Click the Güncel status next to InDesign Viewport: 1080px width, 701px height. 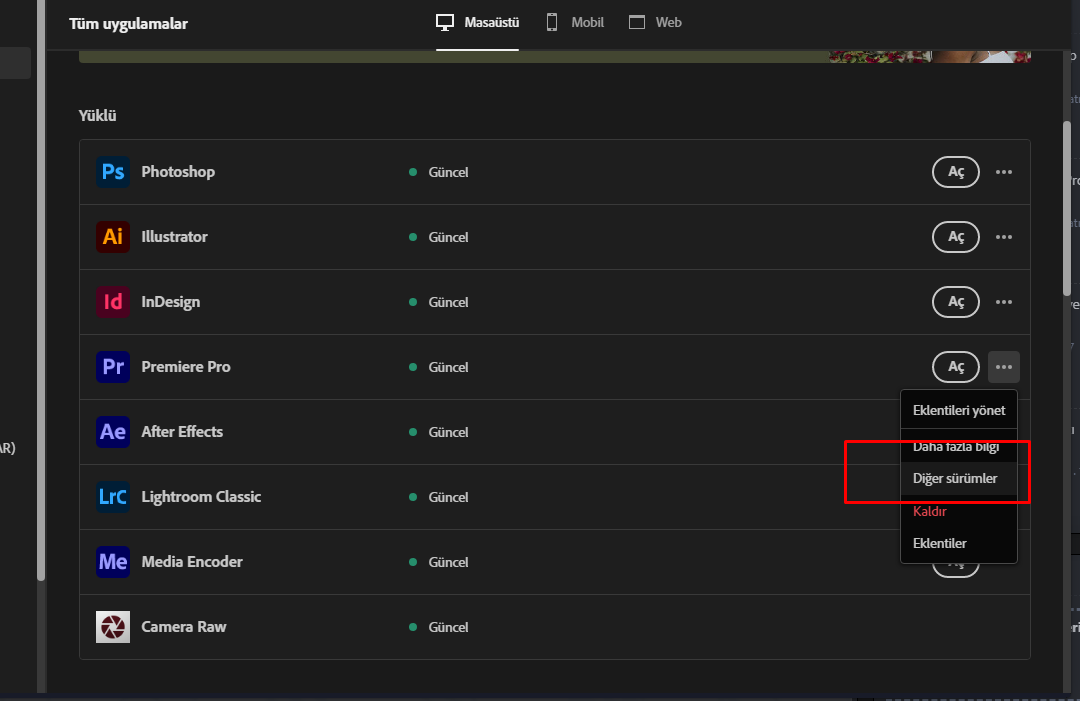(439, 302)
